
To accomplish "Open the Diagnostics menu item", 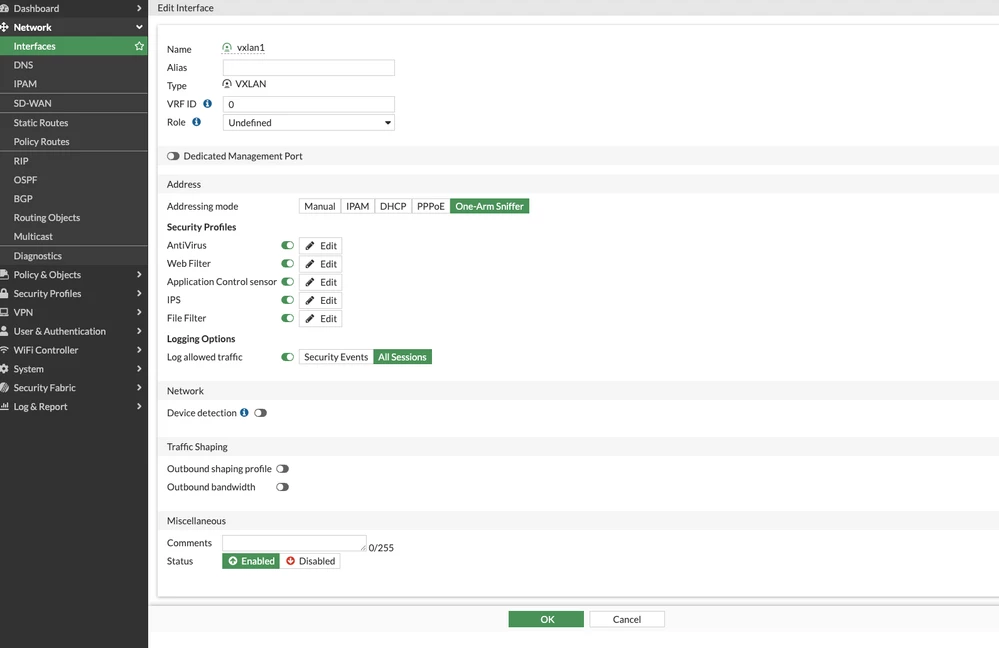I will click(74, 256).
